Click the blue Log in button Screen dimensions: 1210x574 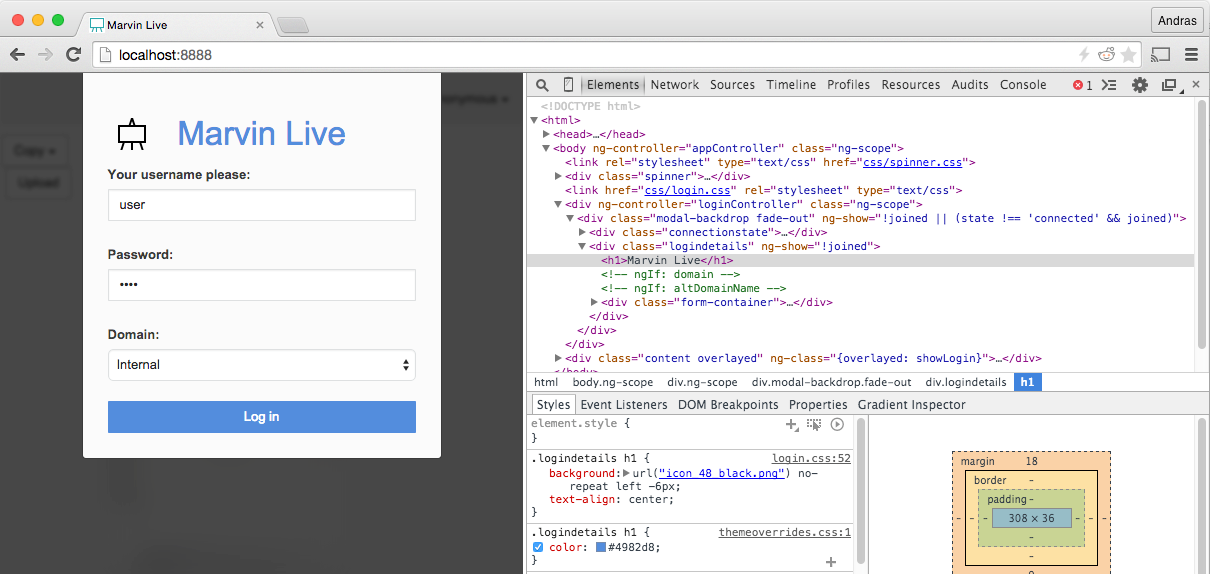[x=261, y=417]
